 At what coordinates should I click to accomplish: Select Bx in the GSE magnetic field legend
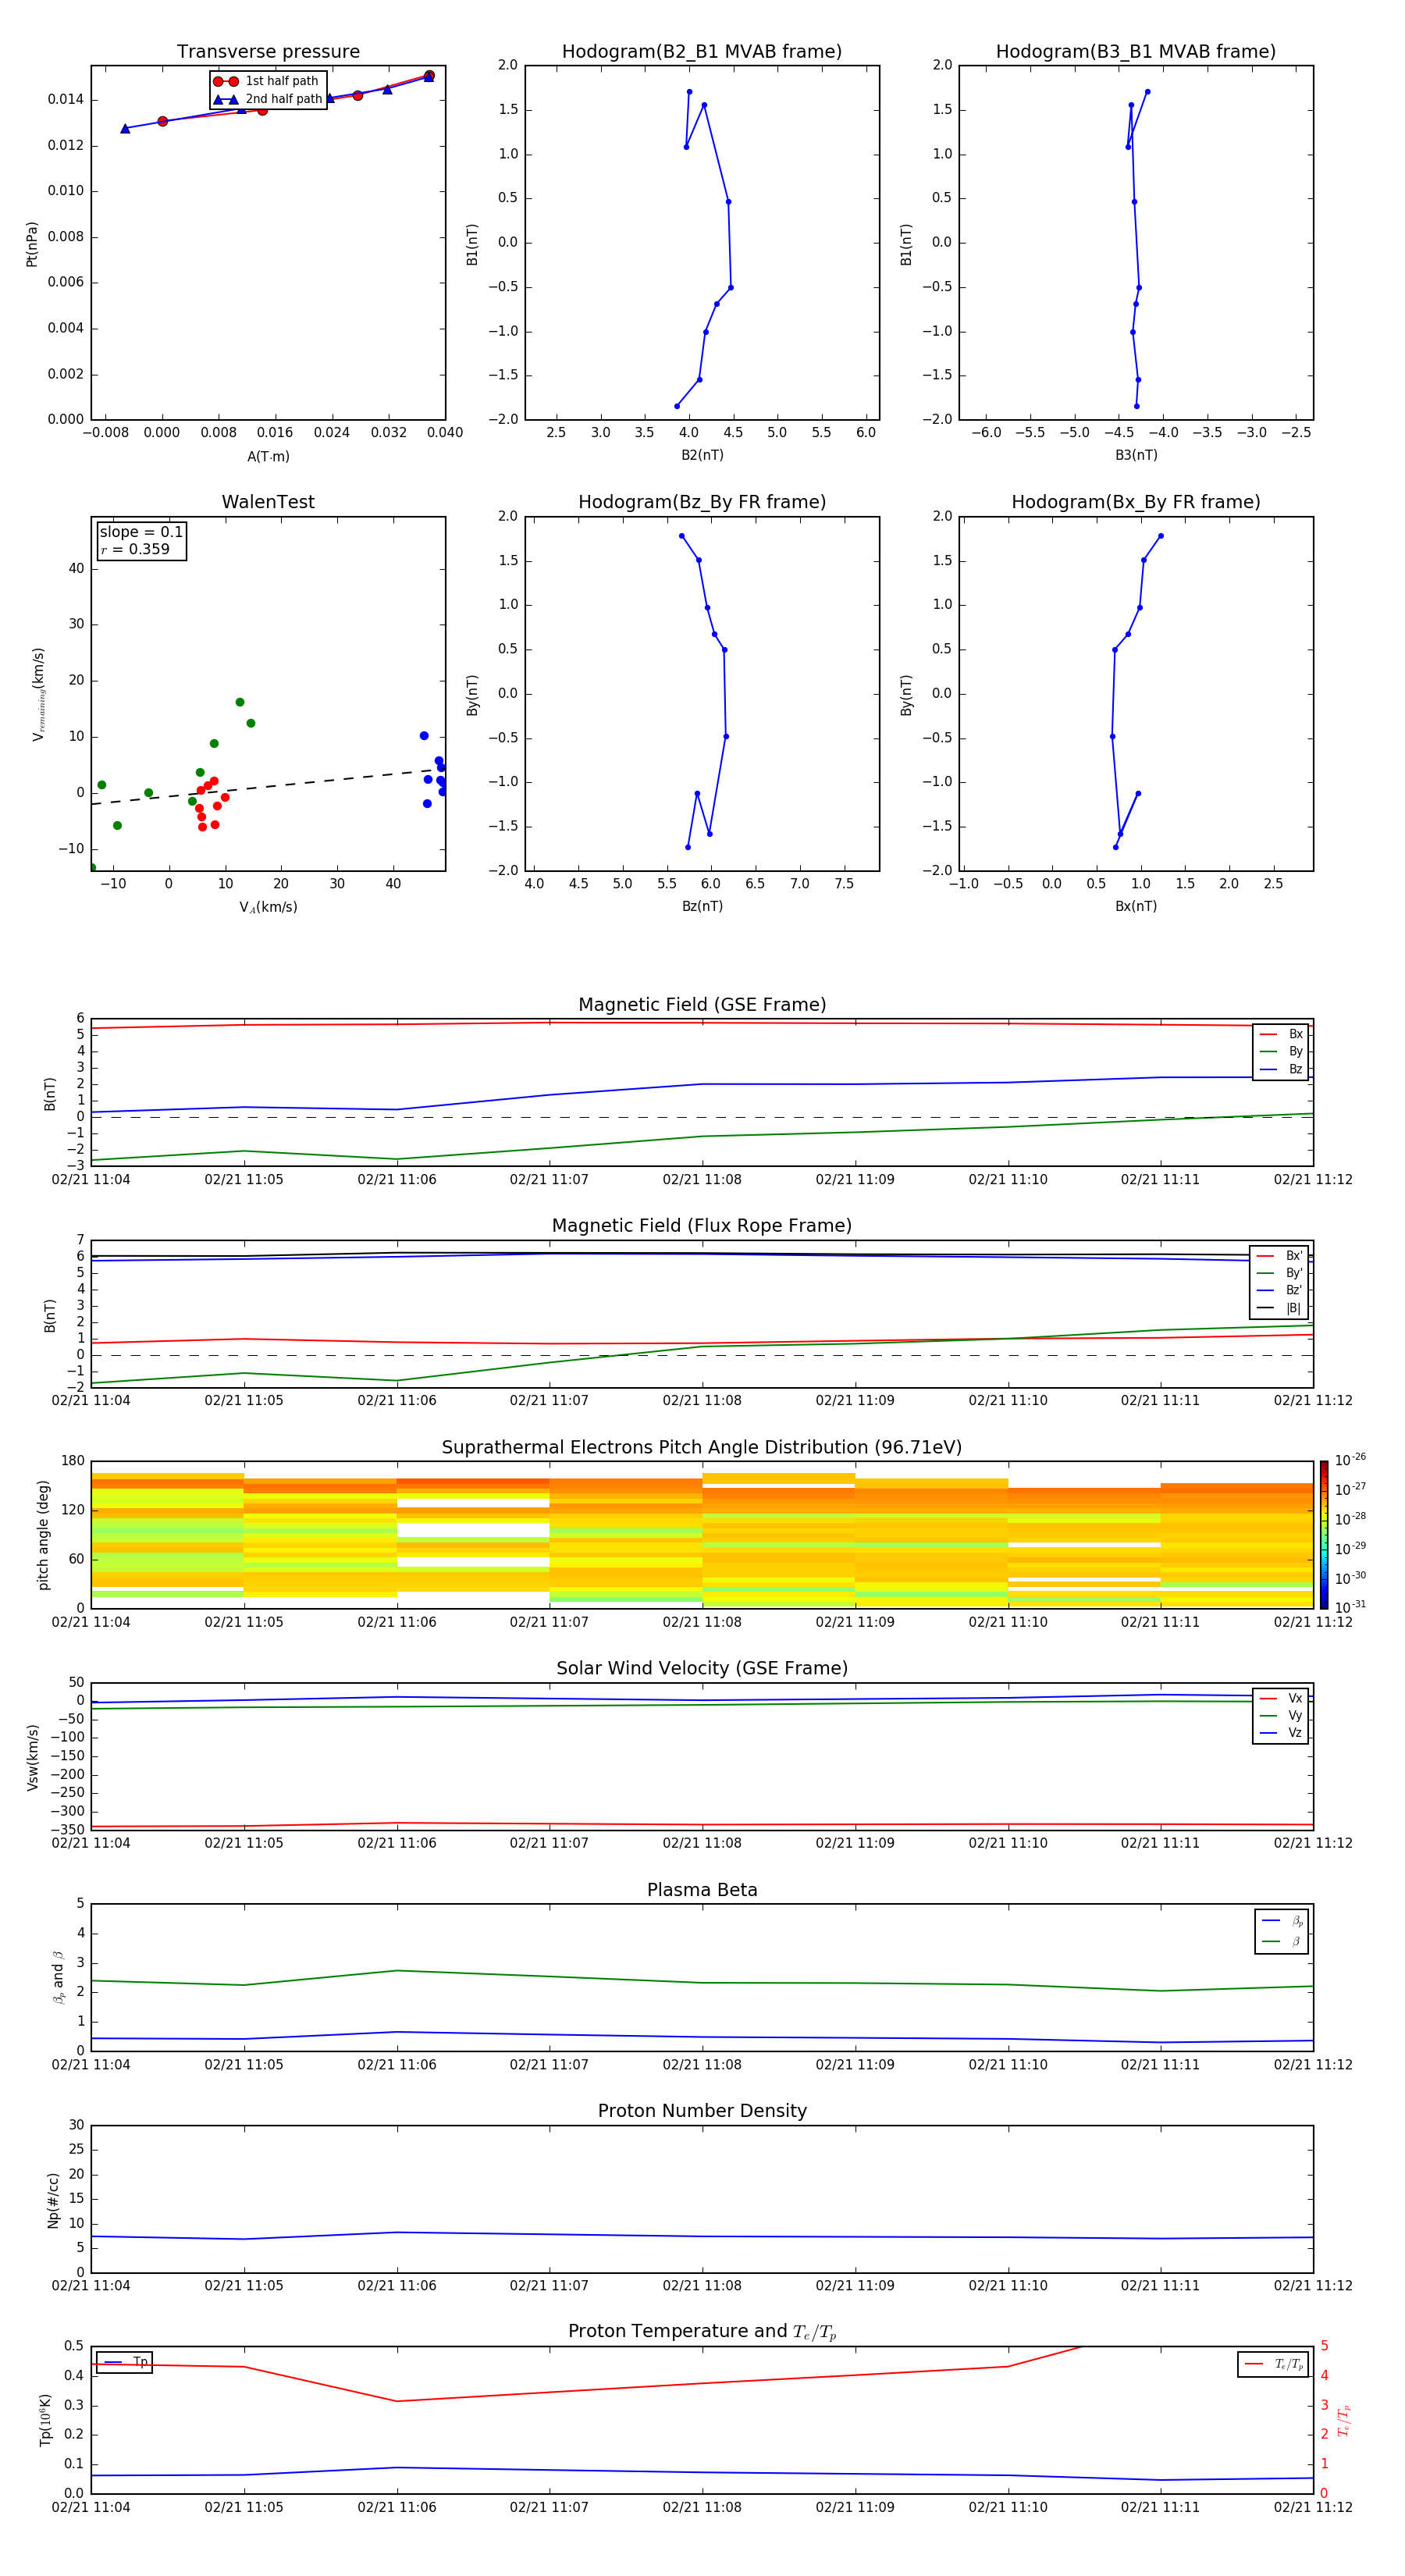click(1281, 1035)
